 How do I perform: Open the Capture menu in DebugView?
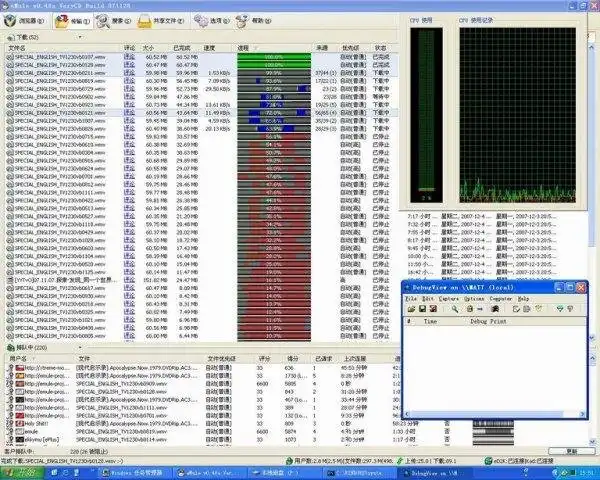[448, 299]
